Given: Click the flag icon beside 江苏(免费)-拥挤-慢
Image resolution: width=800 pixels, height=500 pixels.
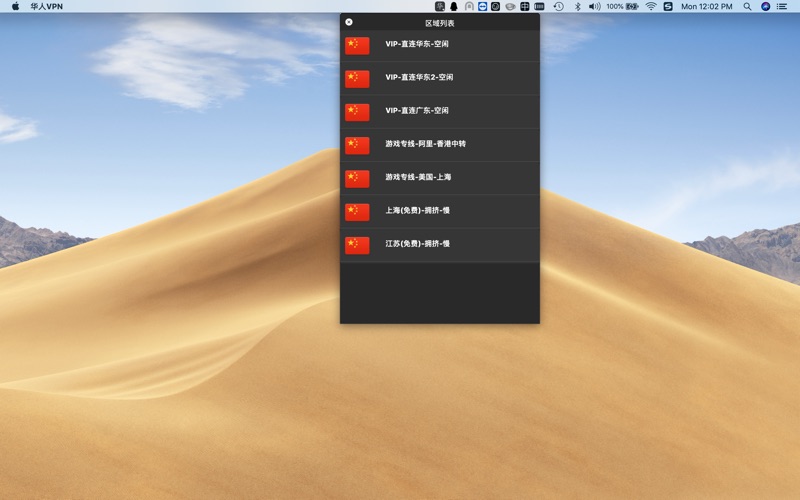Looking at the screenshot, I should pyautogui.click(x=357, y=244).
